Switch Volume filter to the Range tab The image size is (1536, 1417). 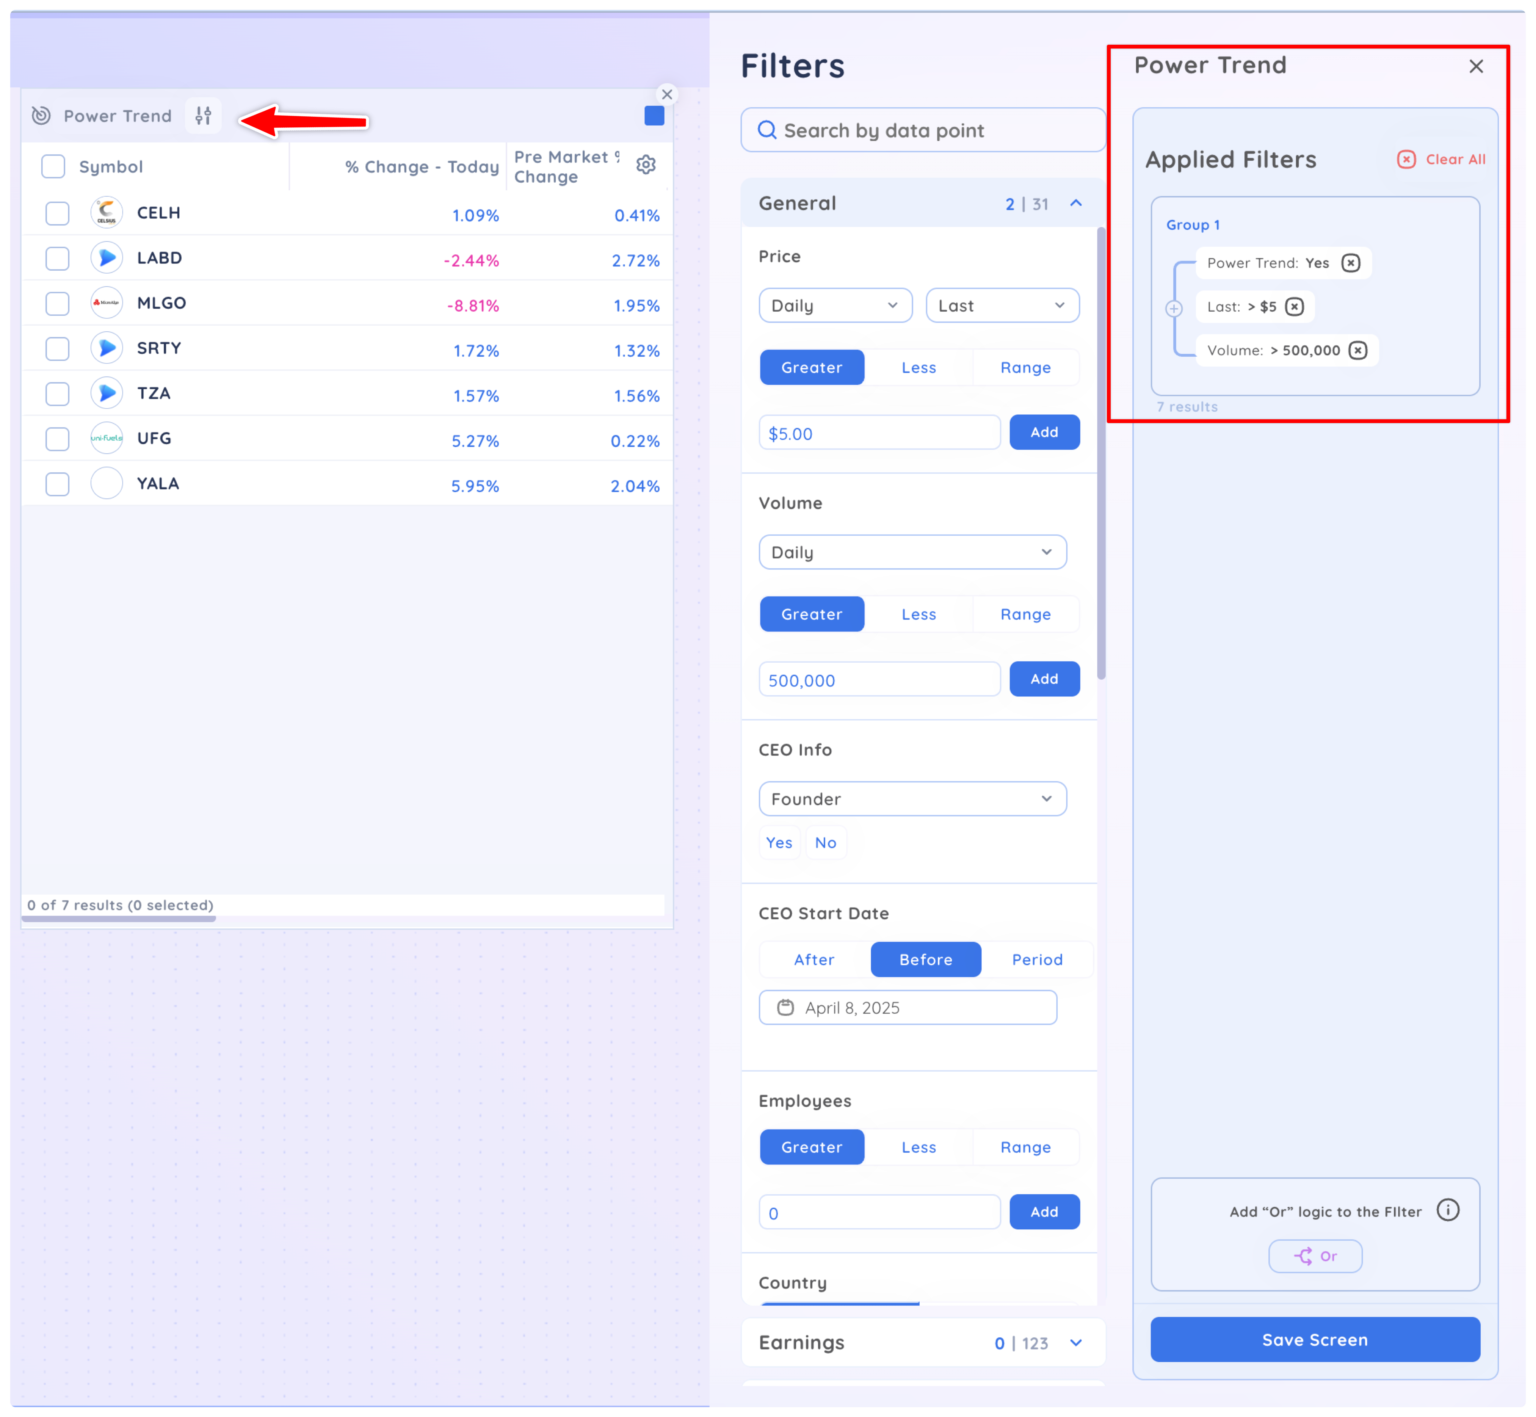pyautogui.click(x=1025, y=613)
